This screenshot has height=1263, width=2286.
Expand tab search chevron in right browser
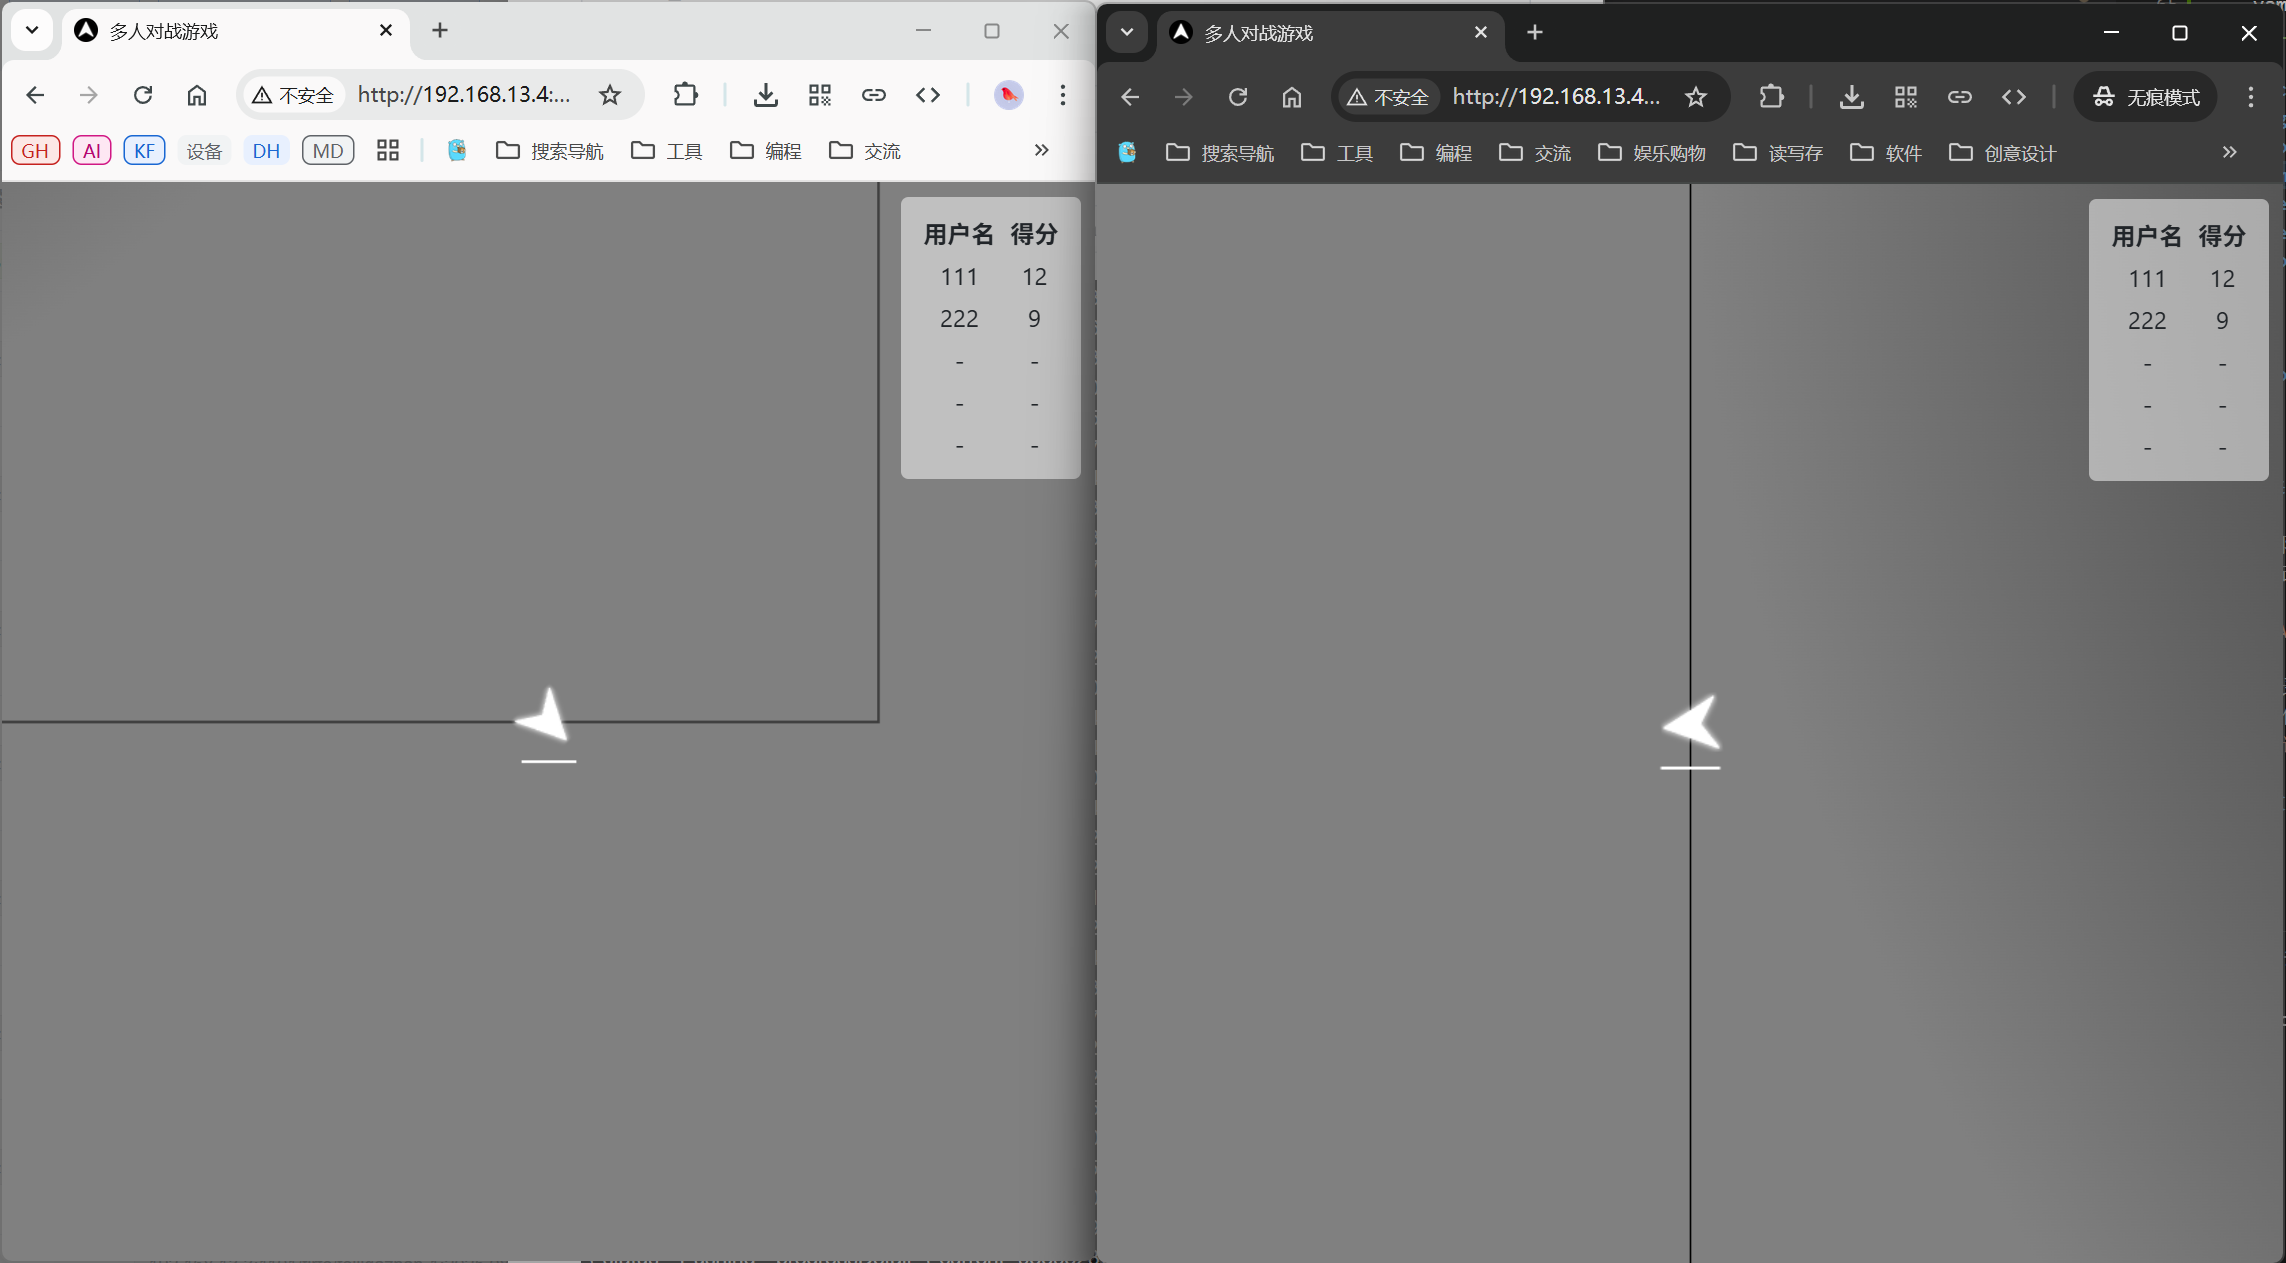point(1127,32)
